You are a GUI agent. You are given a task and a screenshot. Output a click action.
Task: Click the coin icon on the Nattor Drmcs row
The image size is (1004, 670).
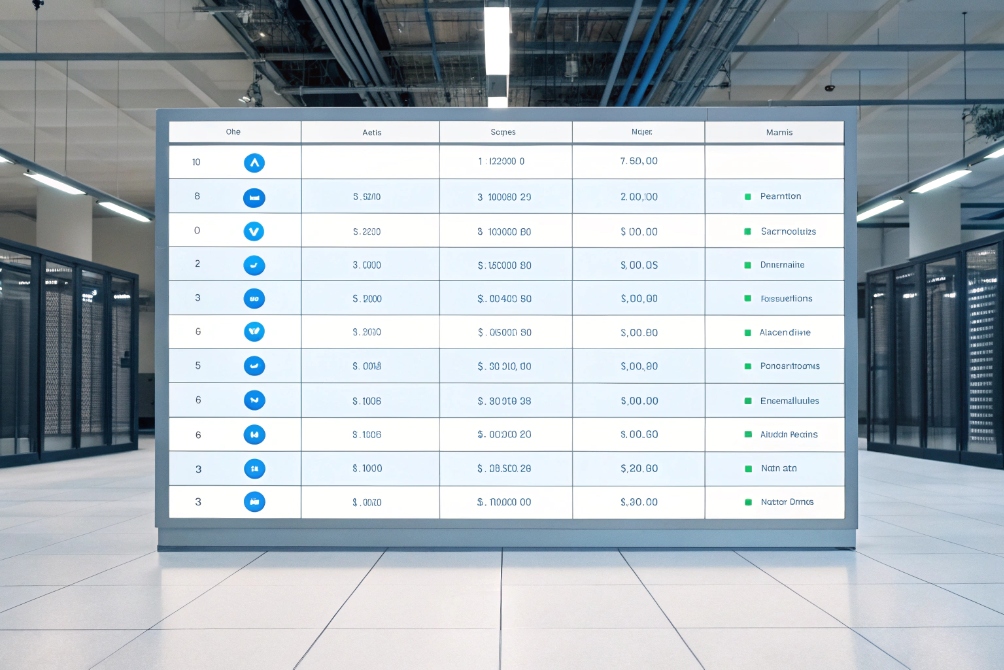click(x=253, y=501)
